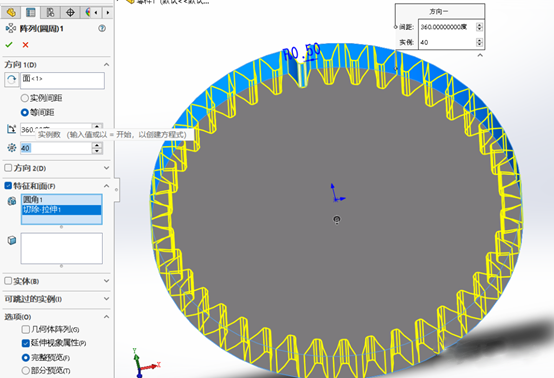Click the panel collapse handle on the divider
The height and width of the screenshot is (378, 554).
coord(116,190)
